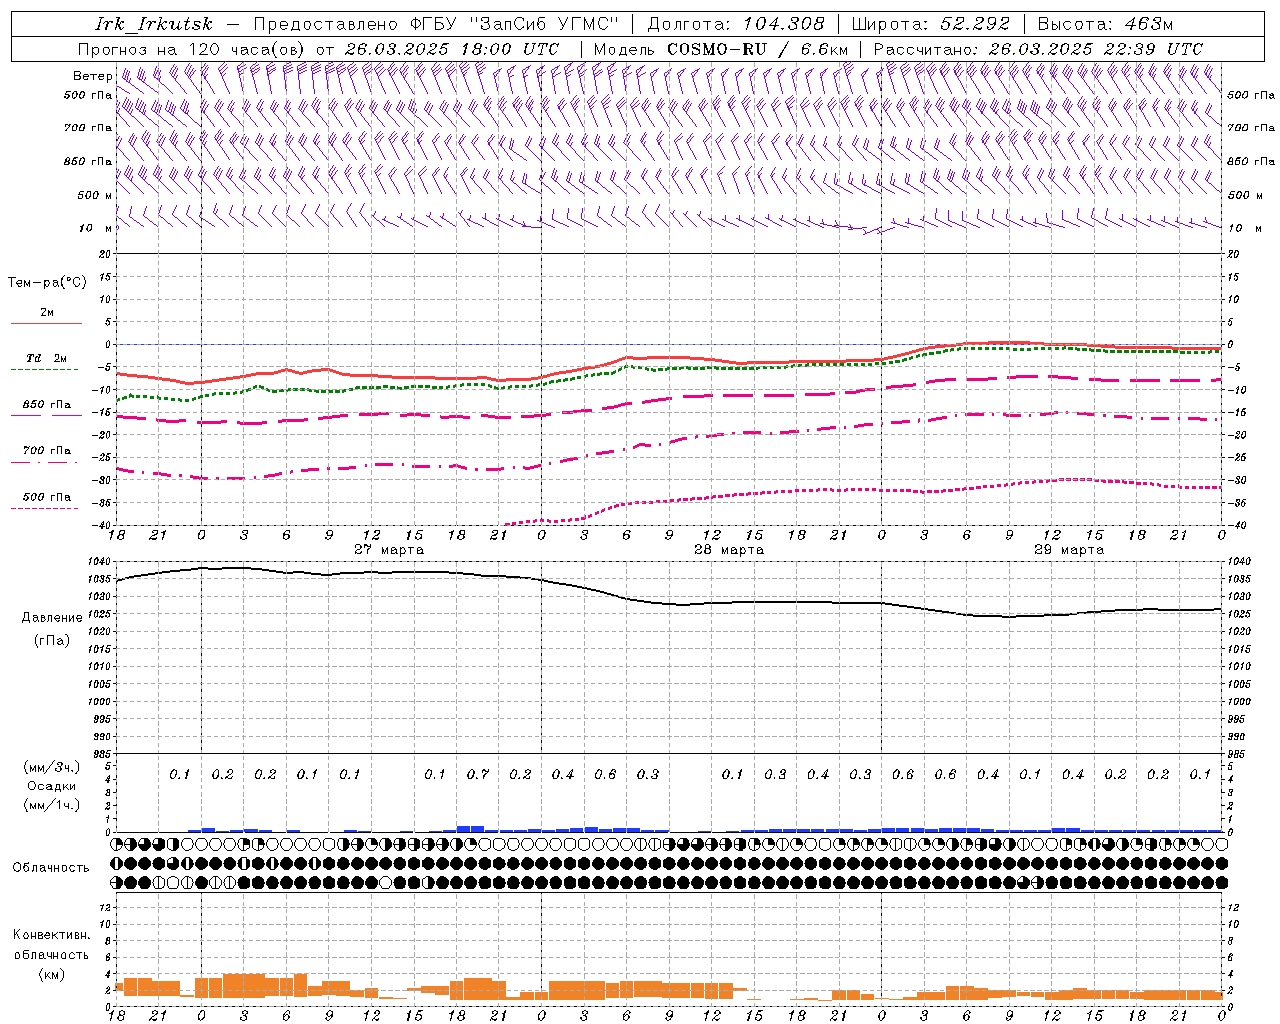Viewport: 1280px width, 1024px height.
Task: Click the '500 м' wind level label on left
Action: click(x=95, y=195)
